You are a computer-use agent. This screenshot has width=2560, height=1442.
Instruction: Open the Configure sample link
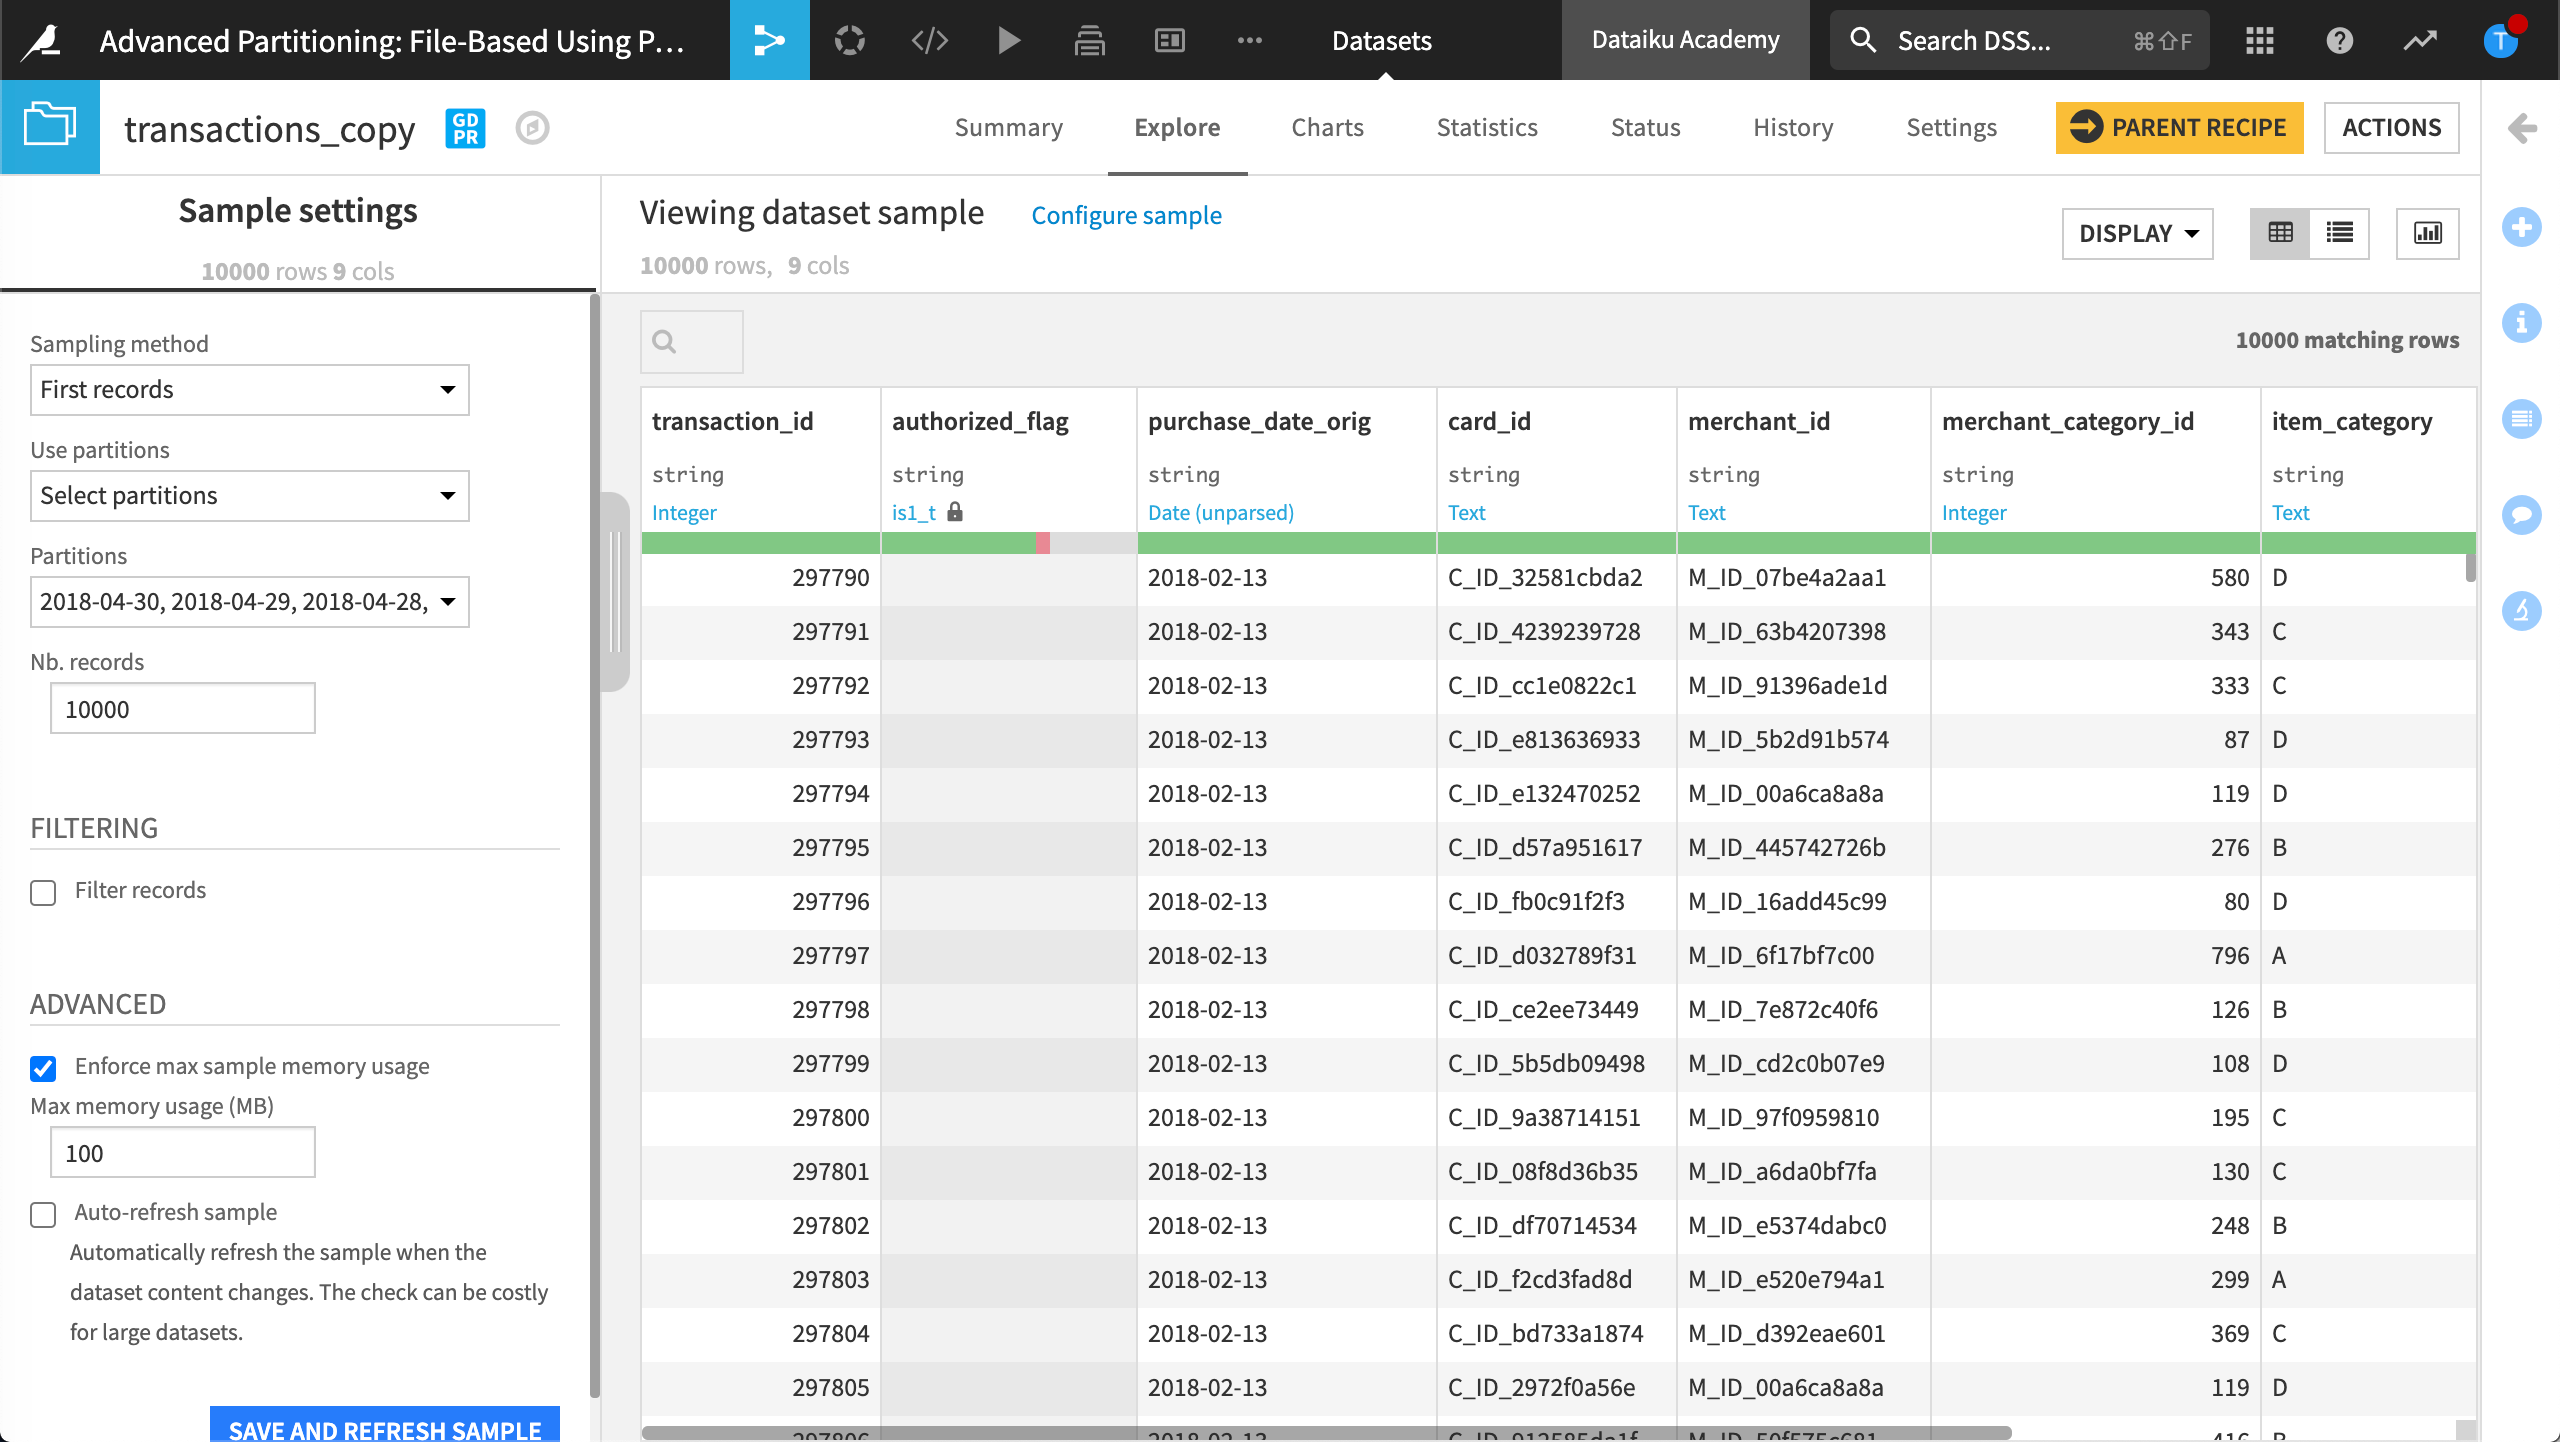(1126, 215)
